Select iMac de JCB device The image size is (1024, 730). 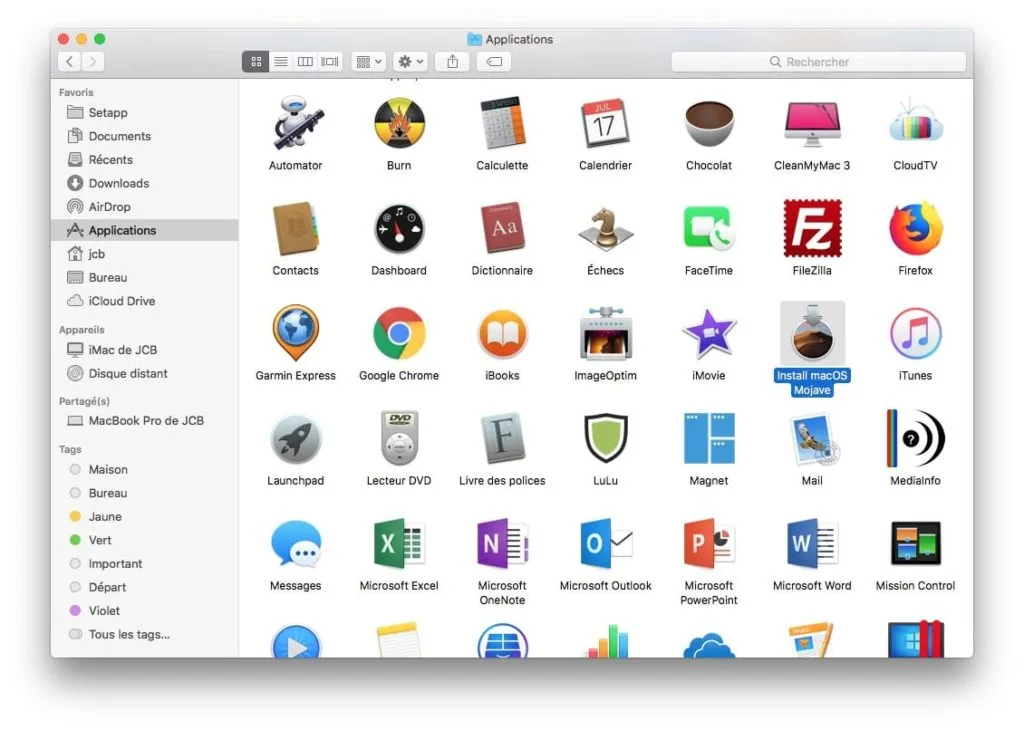pos(145,349)
